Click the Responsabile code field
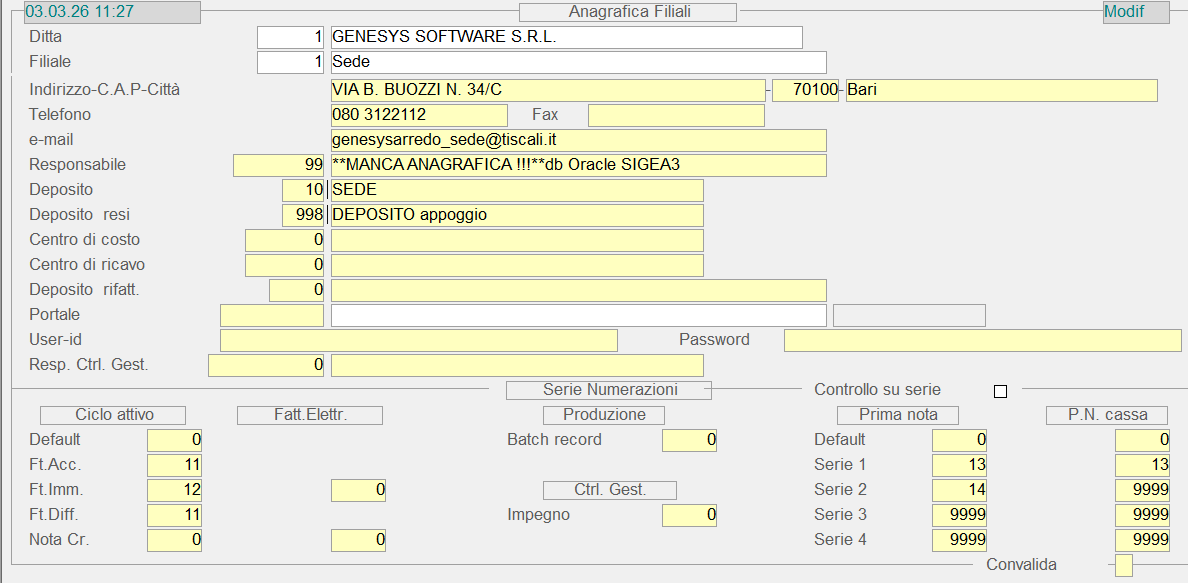The height and width of the screenshot is (583, 1188). [x=278, y=165]
